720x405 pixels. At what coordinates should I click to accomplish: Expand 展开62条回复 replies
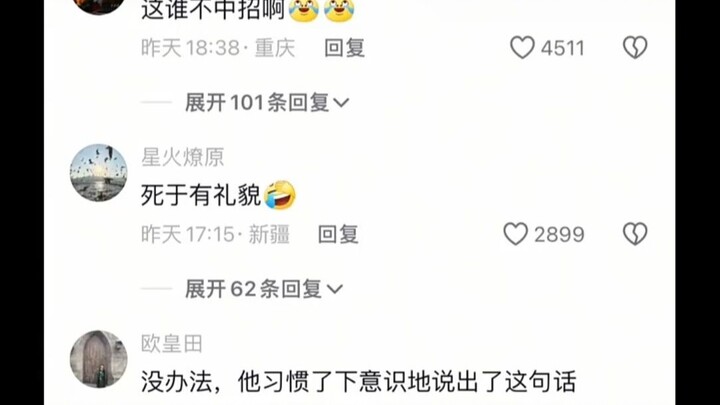pos(264,289)
